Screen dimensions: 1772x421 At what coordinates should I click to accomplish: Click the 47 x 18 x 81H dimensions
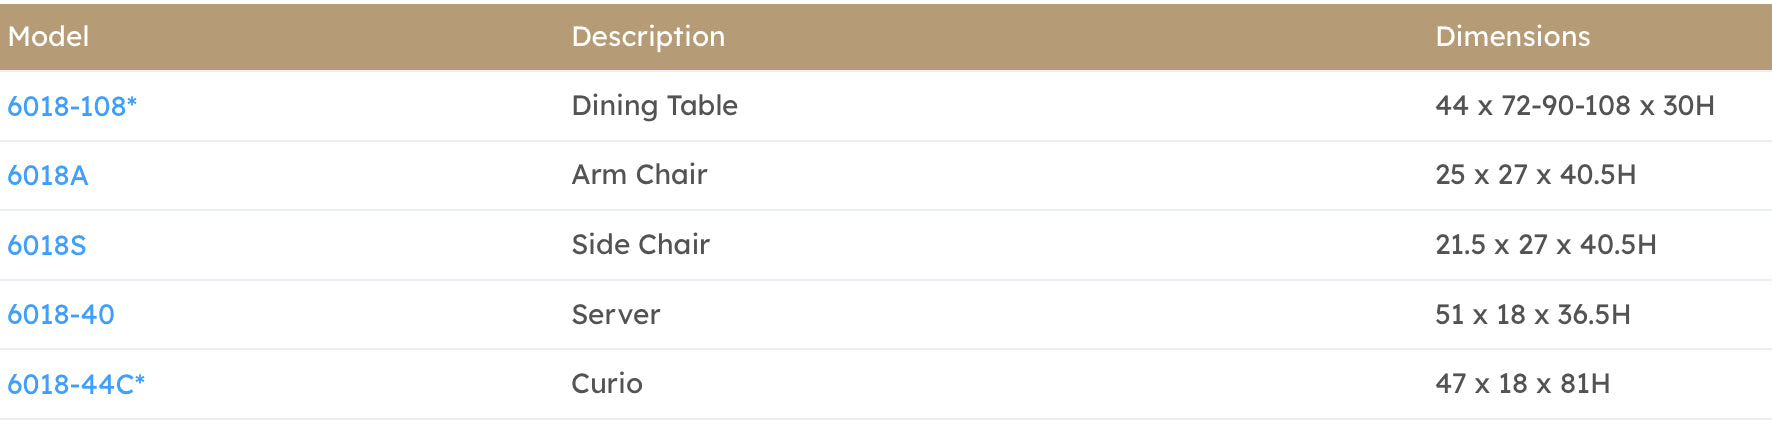pyautogui.click(x=1522, y=384)
